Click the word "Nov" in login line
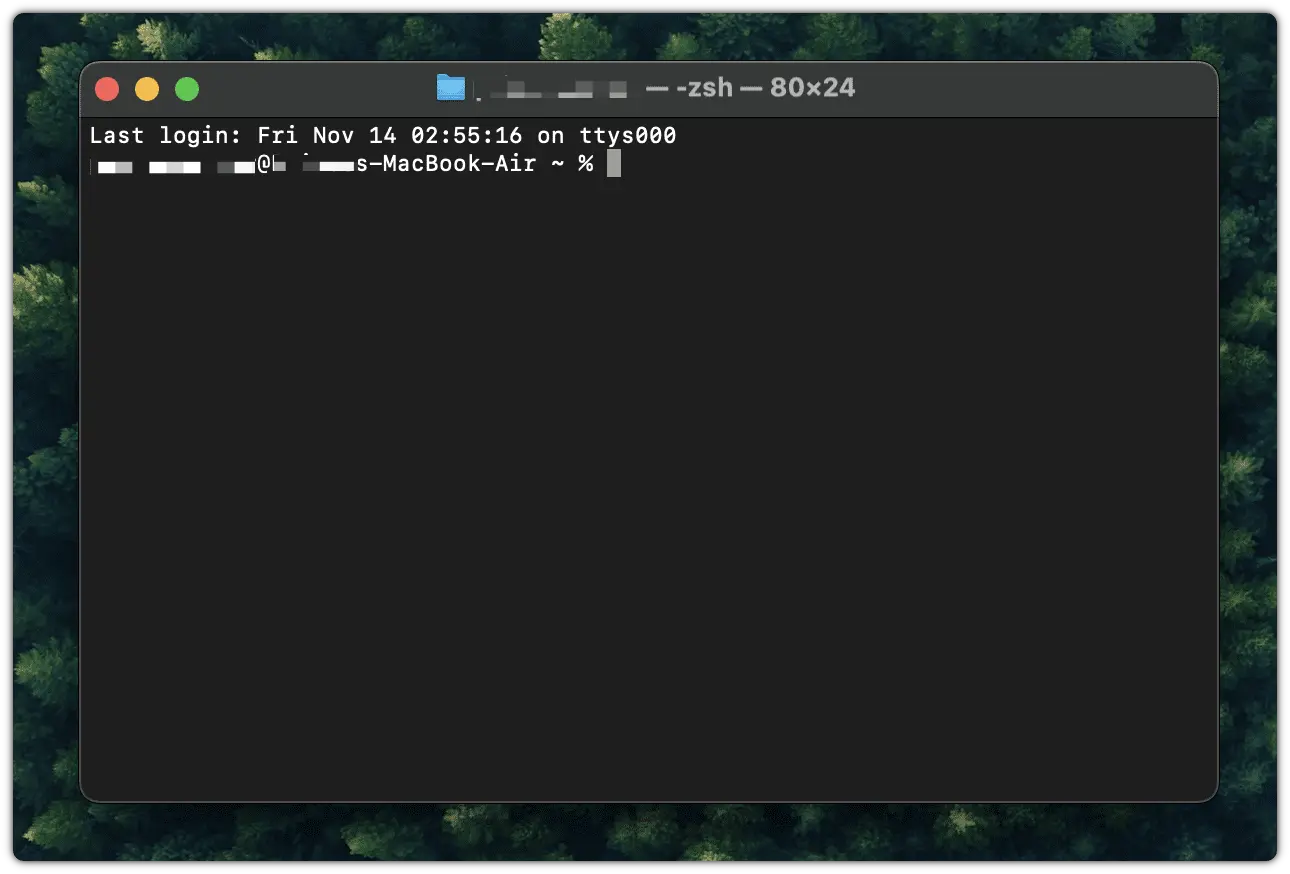This screenshot has height=874, width=1290. [x=333, y=136]
